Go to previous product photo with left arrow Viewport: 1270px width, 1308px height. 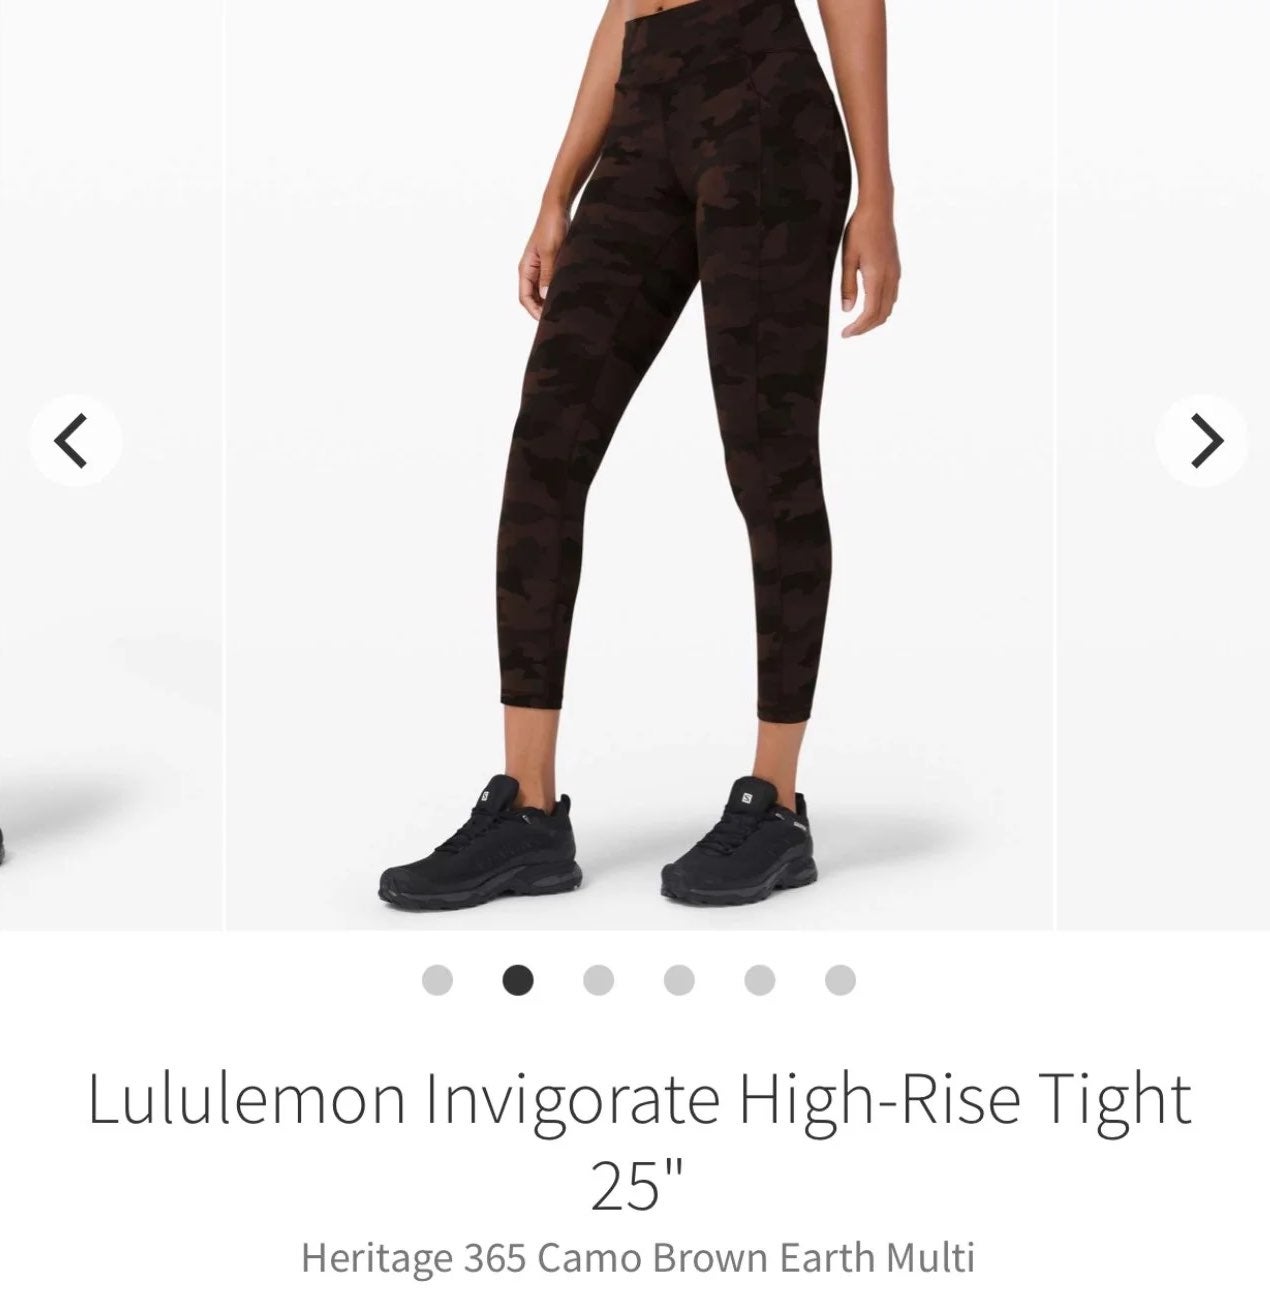pyautogui.click(x=75, y=439)
